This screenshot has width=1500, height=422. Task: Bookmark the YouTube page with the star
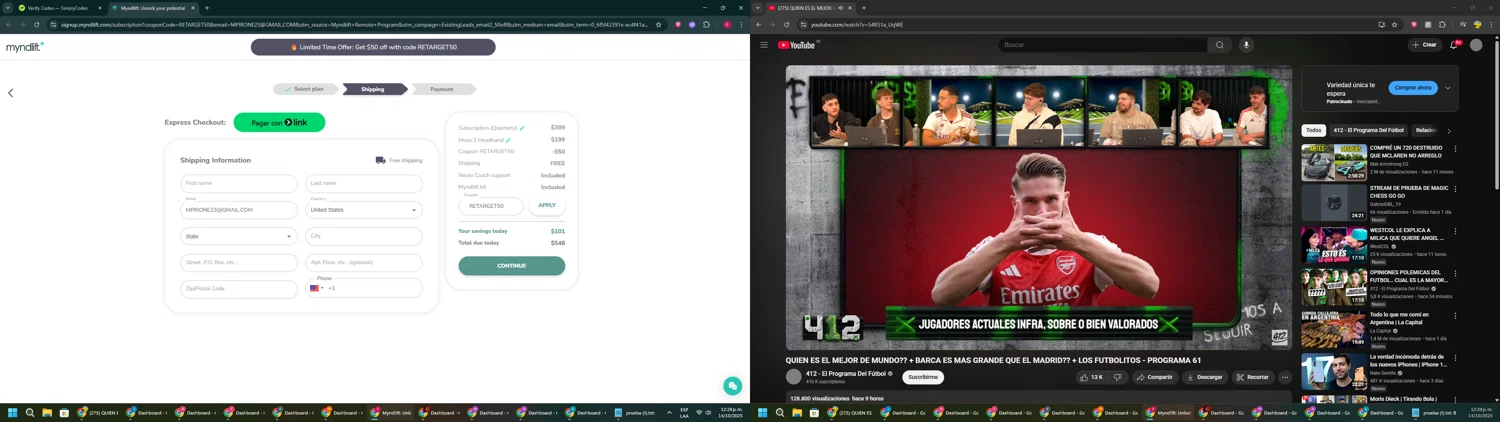coord(1394,25)
